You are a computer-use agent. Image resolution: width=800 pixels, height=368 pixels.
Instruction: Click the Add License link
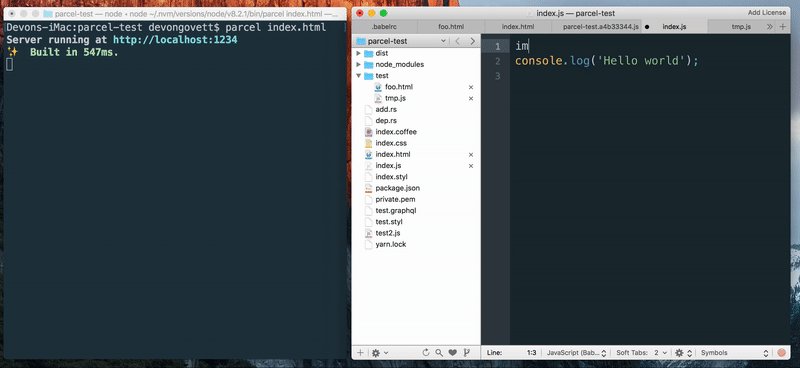pyautogui.click(x=766, y=13)
